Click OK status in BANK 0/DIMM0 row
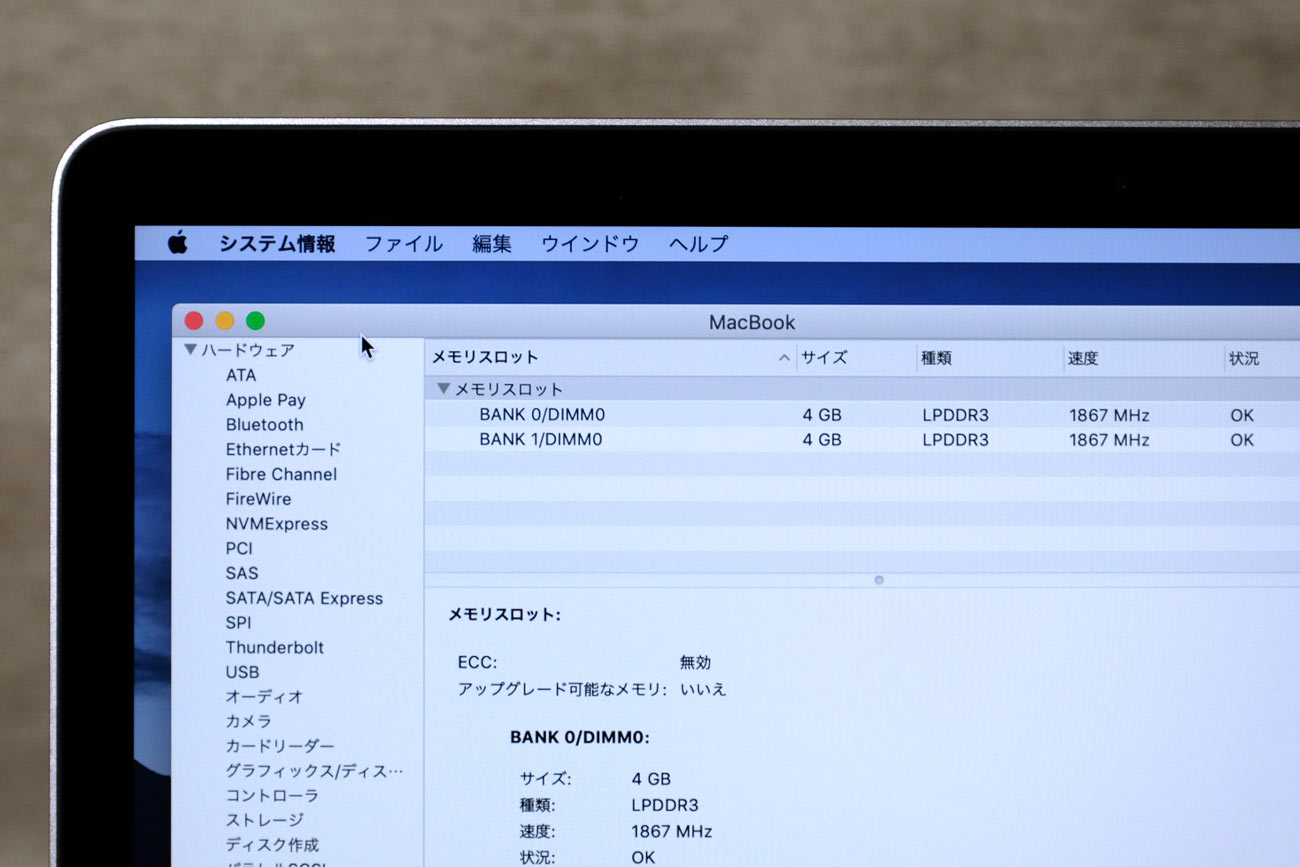The image size is (1300, 867). coord(1242,415)
